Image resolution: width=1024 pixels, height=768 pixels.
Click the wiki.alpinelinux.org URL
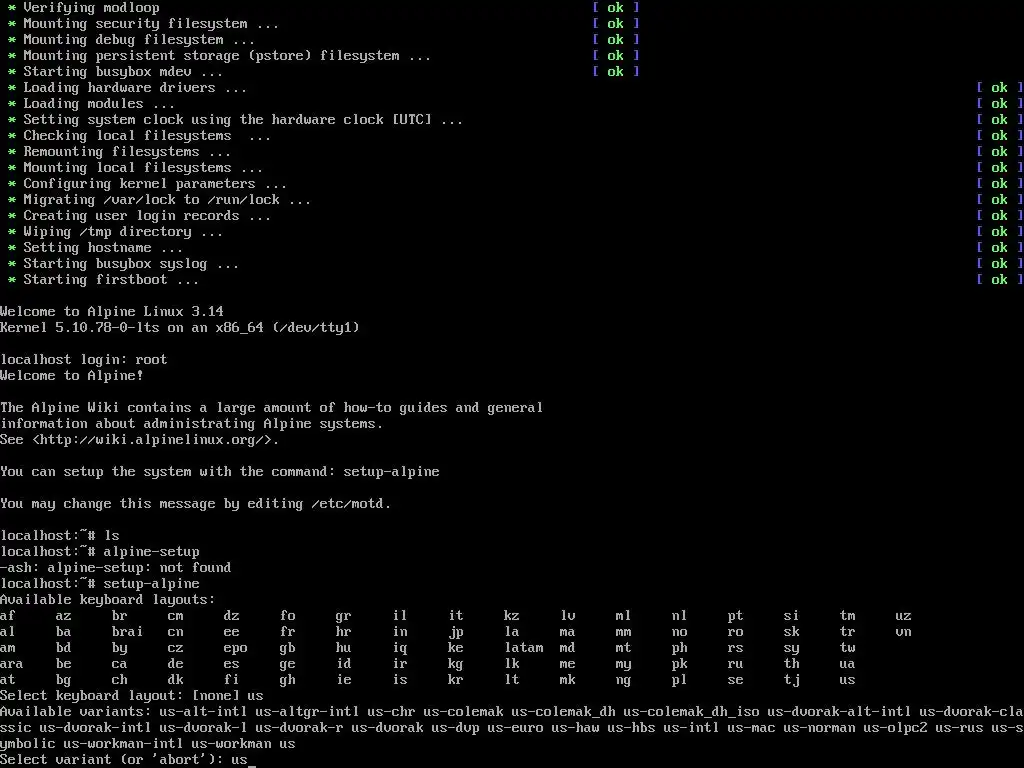pos(155,440)
